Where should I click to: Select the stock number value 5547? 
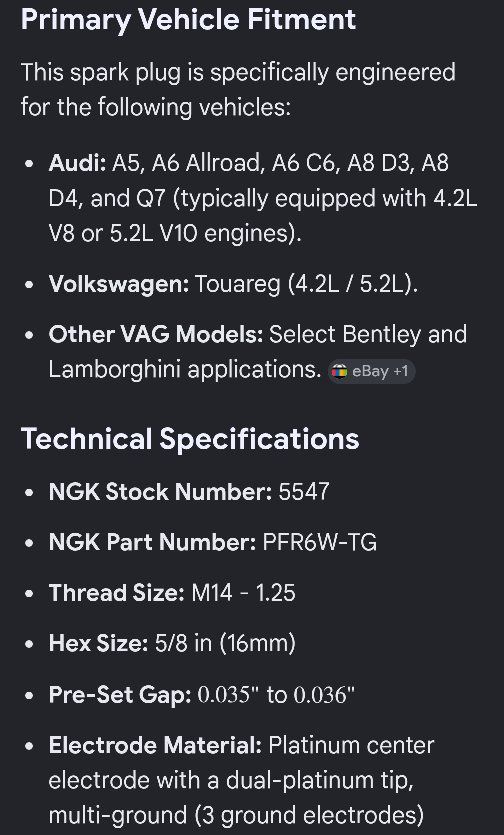(304, 492)
